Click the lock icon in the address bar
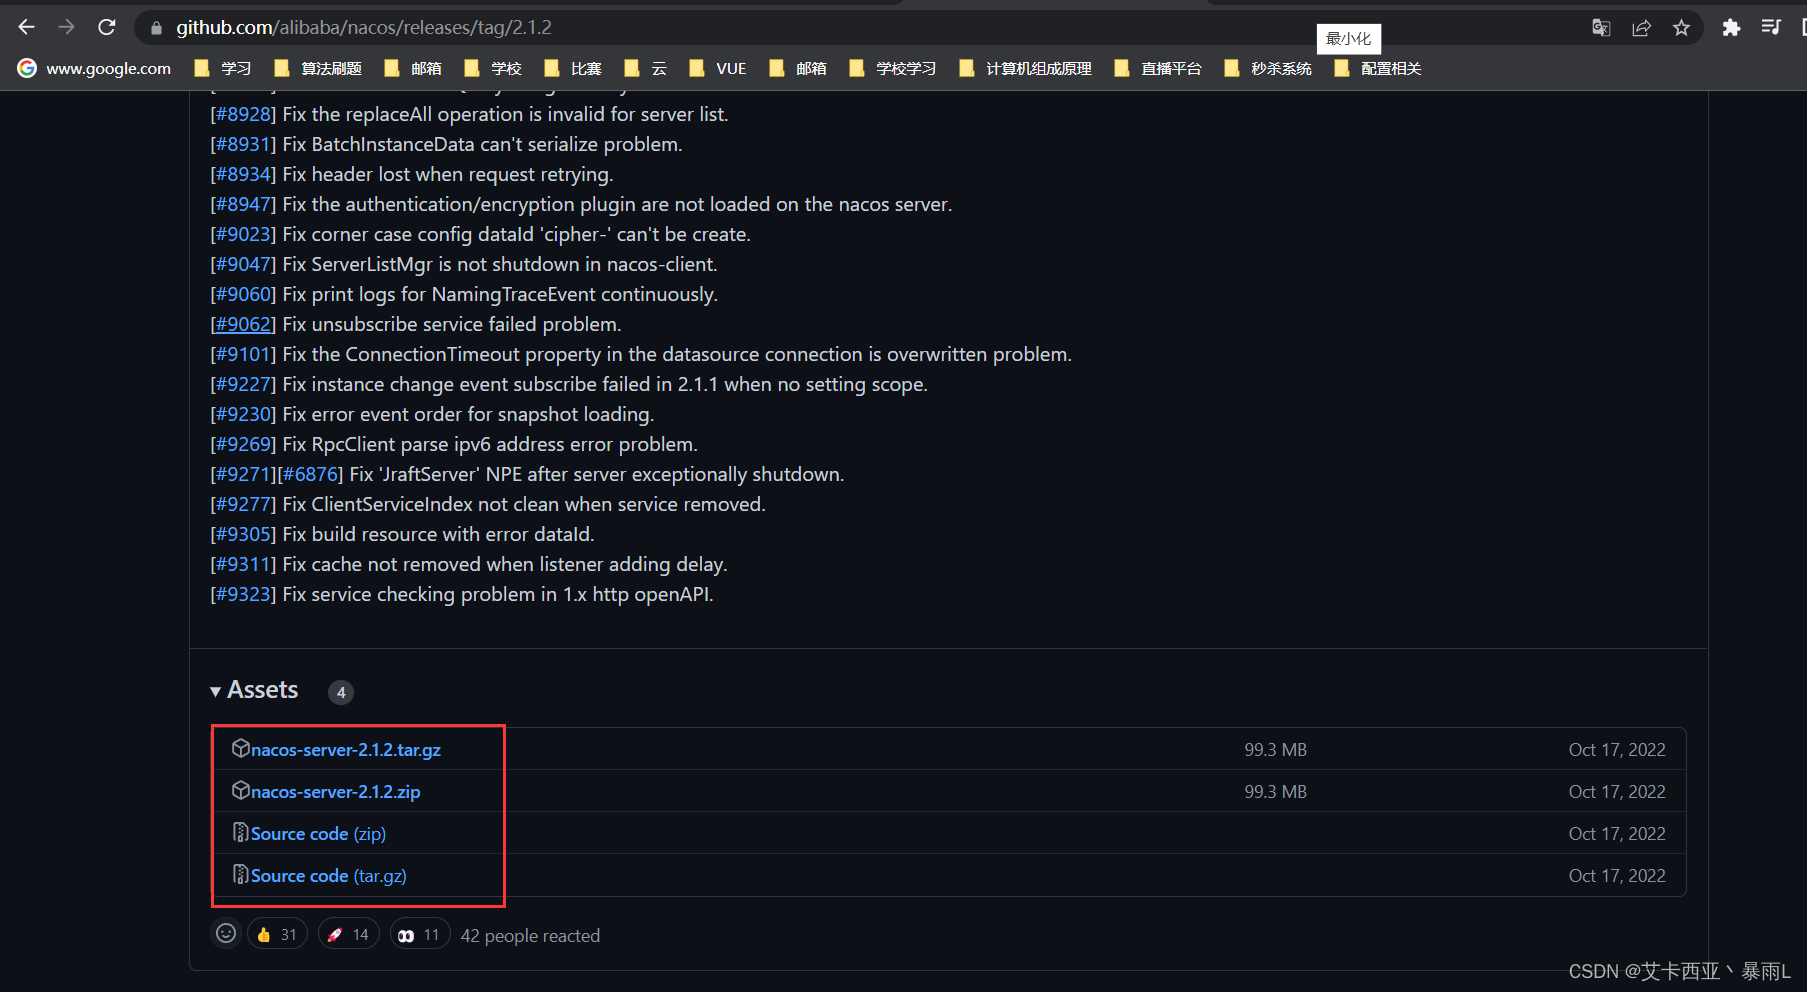The width and height of the screenshot is (1807, 992). [155, 28]
